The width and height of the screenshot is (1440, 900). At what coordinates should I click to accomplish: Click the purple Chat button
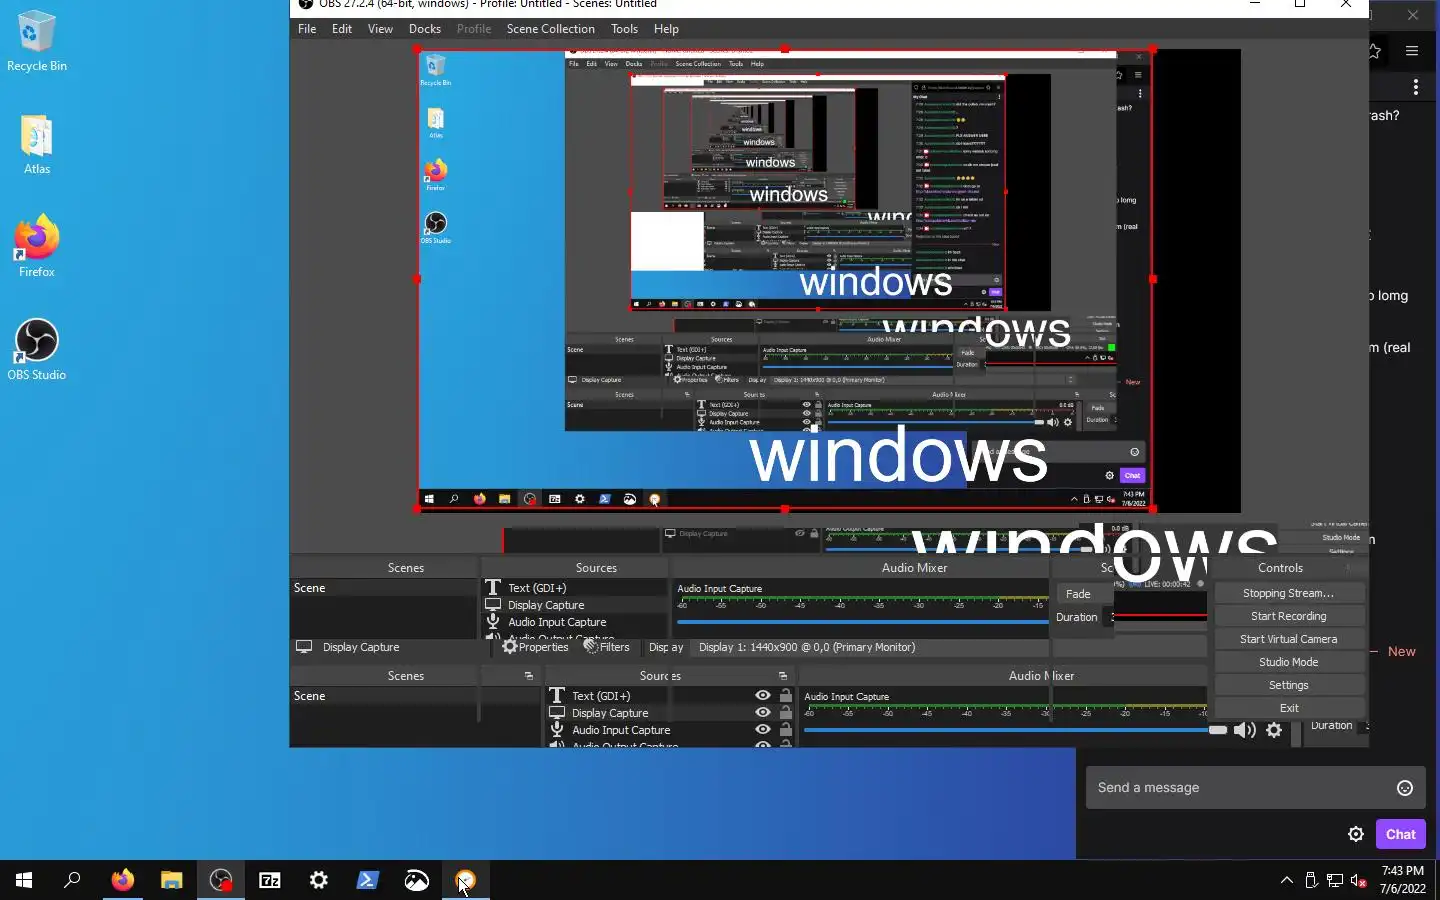(1401, 834)
